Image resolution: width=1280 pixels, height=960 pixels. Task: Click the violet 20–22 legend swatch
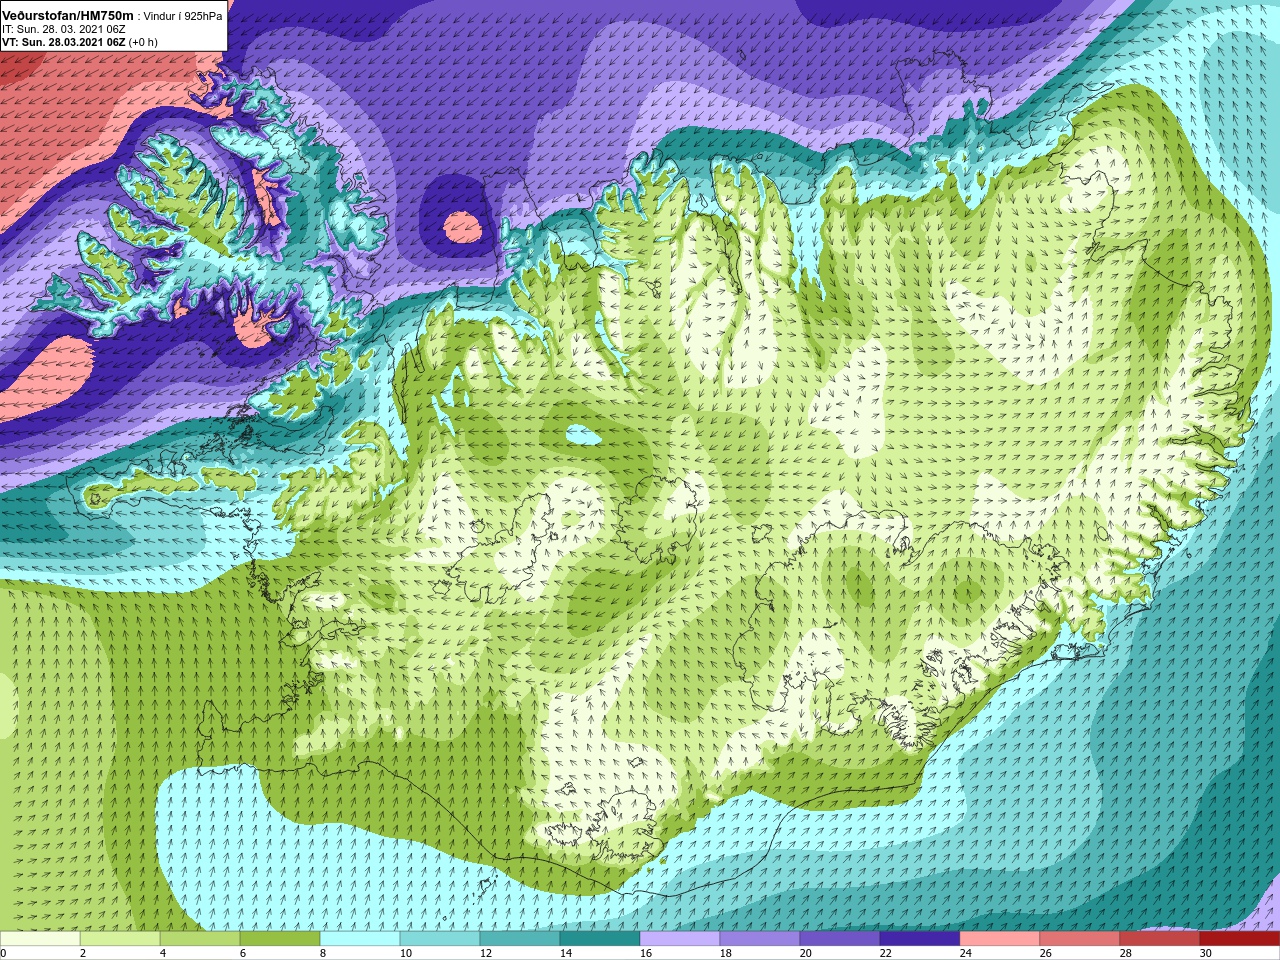[x=840, y=939]
